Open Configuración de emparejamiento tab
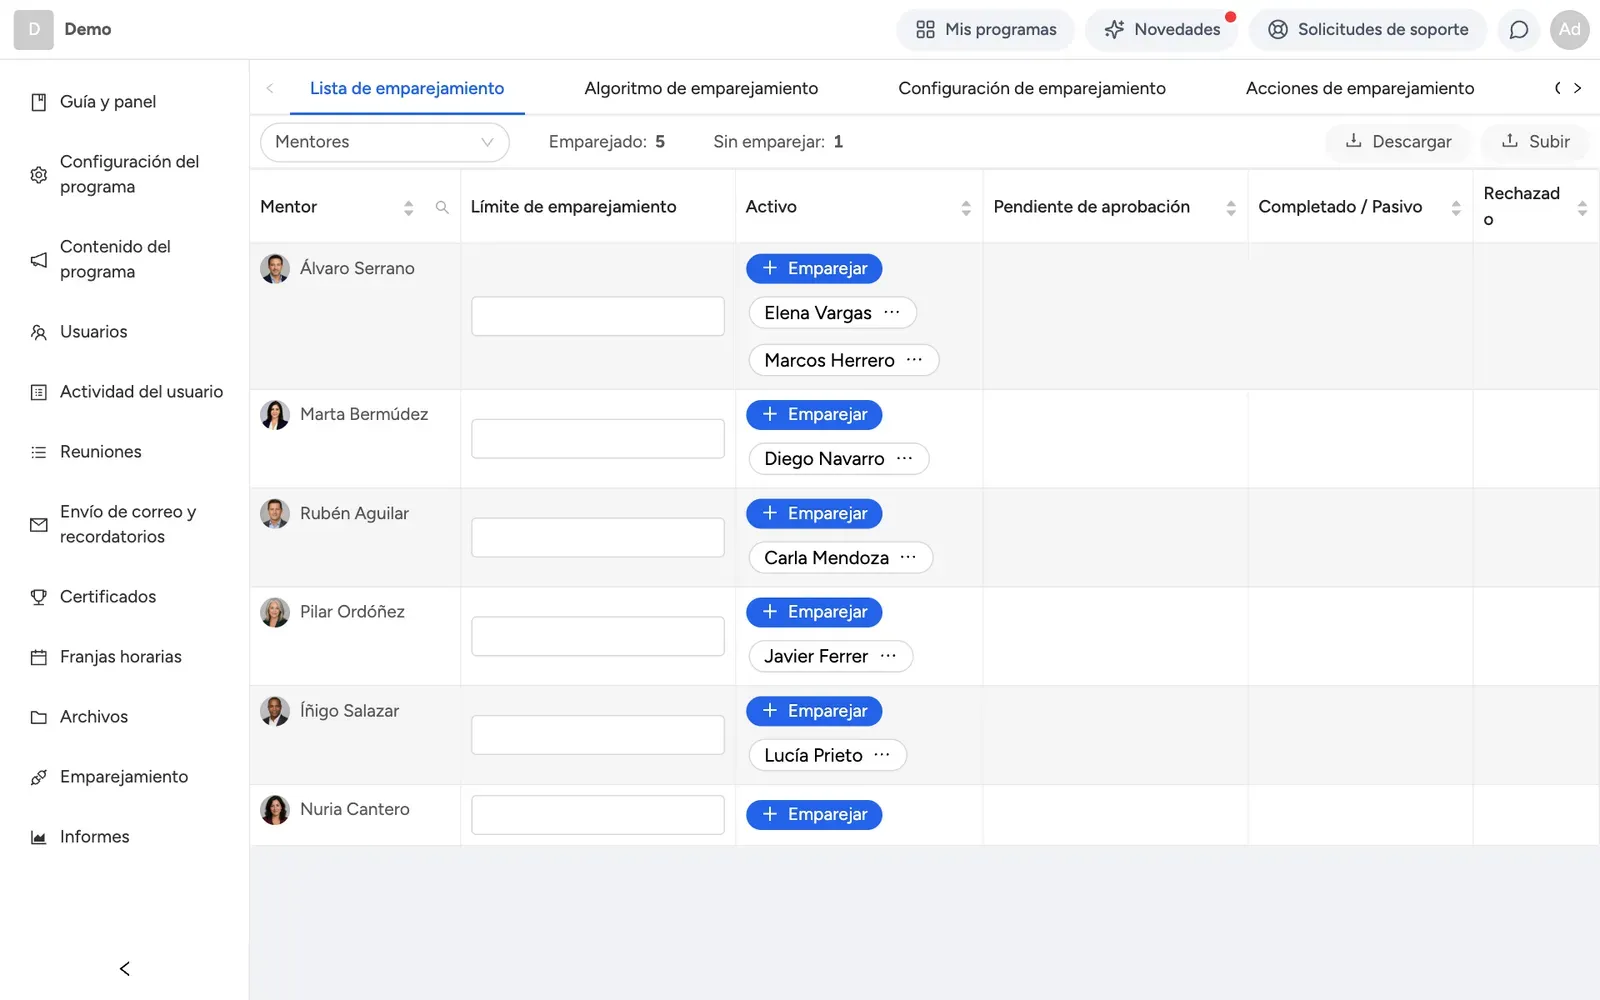1600x1000 pixels. [x=1032, y=88]
